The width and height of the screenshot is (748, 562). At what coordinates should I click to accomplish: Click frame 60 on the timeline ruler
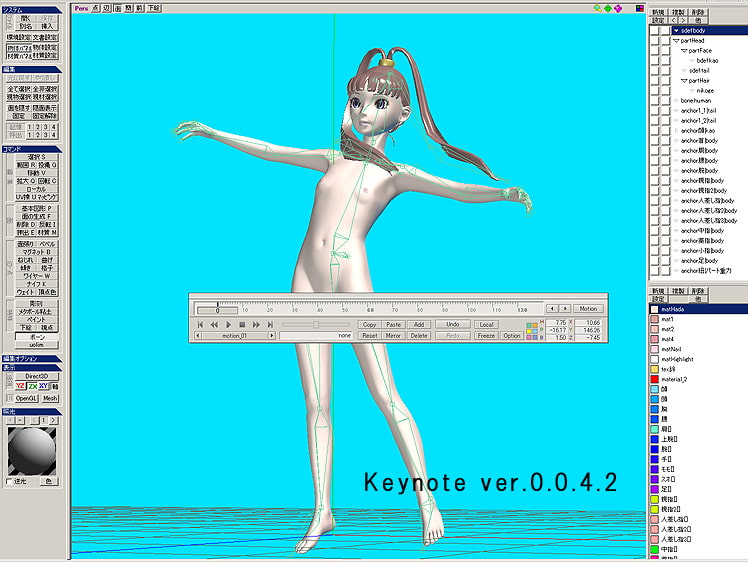tap(370, 310)
